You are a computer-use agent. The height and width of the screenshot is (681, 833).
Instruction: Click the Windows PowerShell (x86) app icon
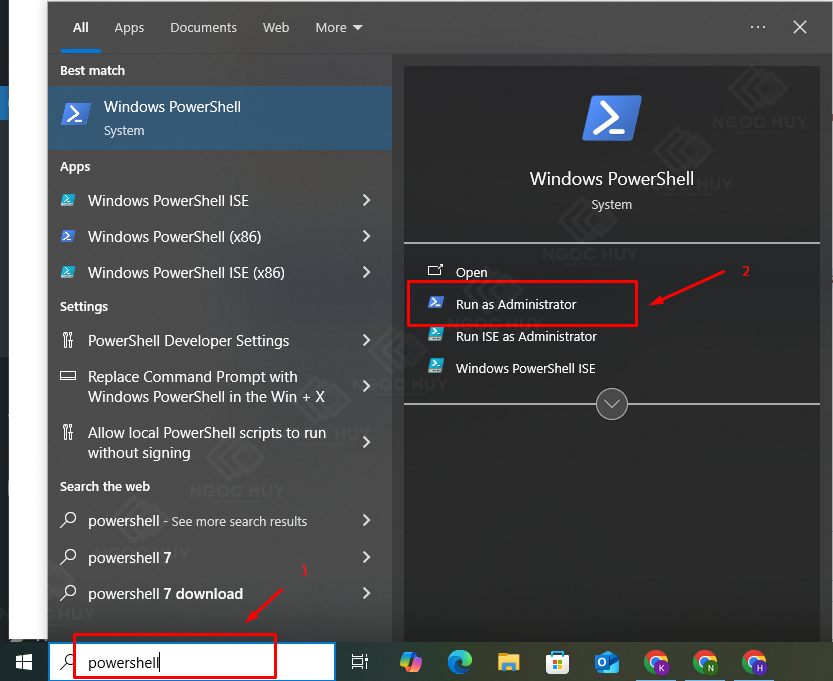[67, 236]
